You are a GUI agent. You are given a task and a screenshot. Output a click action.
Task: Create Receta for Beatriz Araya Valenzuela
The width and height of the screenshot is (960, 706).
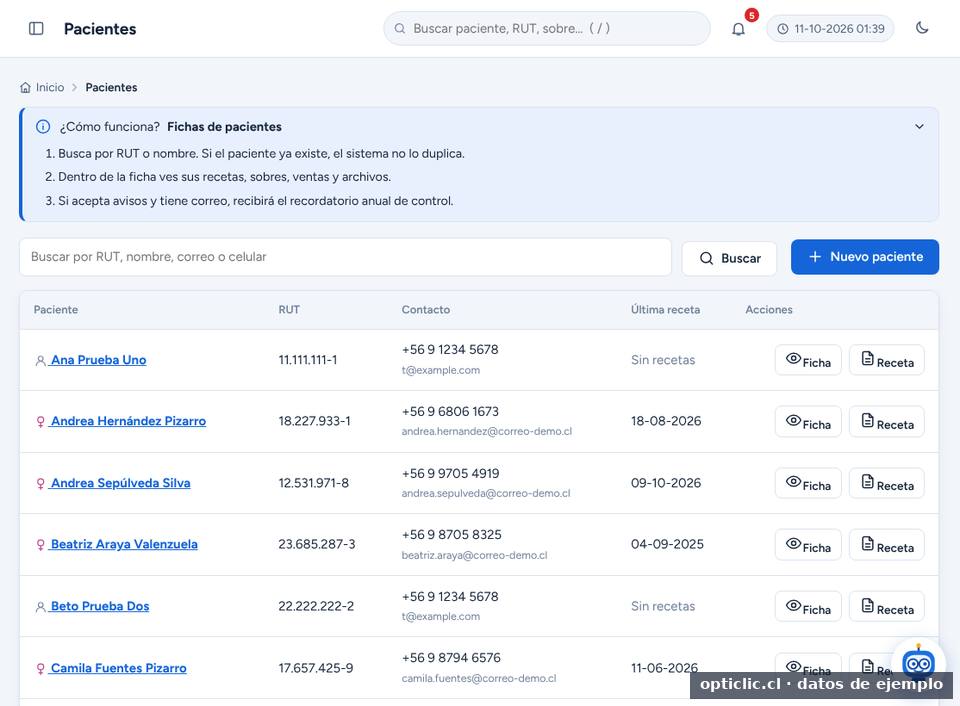[x=887, y=545]
